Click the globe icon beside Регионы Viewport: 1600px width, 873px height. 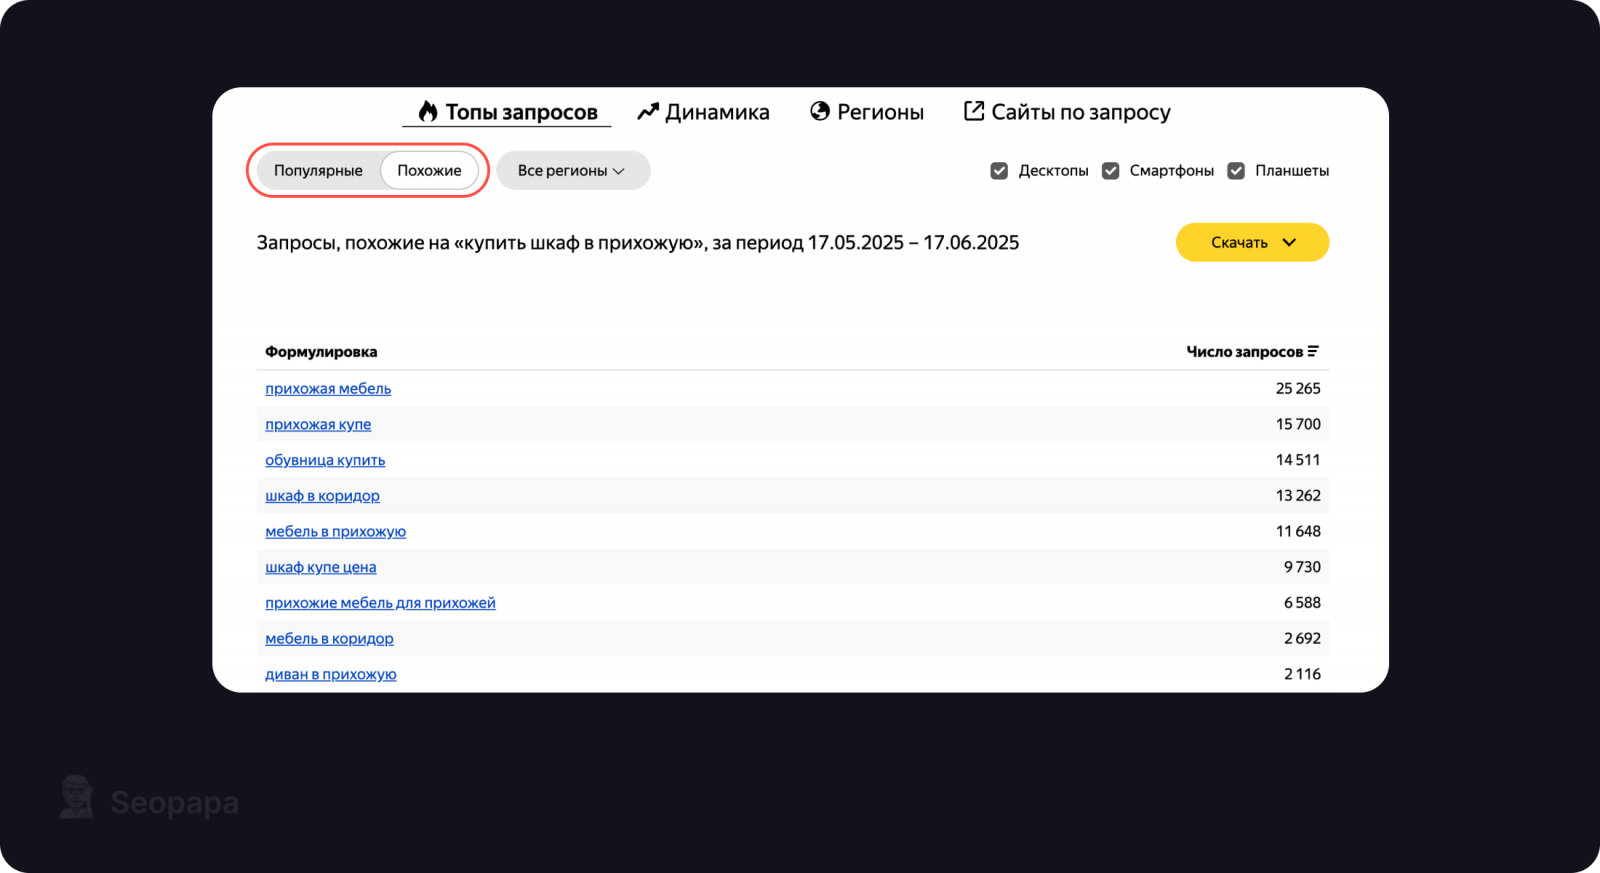pyautogui.click(x=820, y=112)
